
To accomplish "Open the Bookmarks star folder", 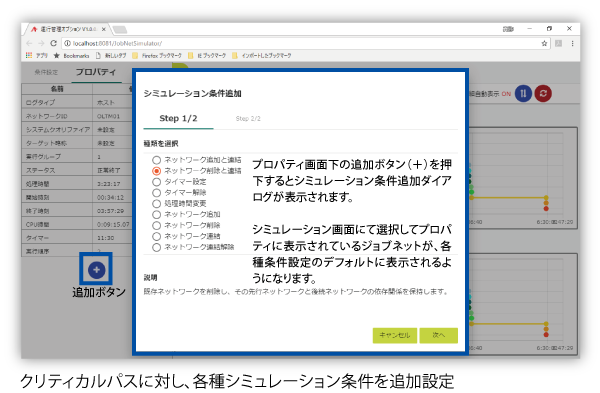I will [71, 55].
